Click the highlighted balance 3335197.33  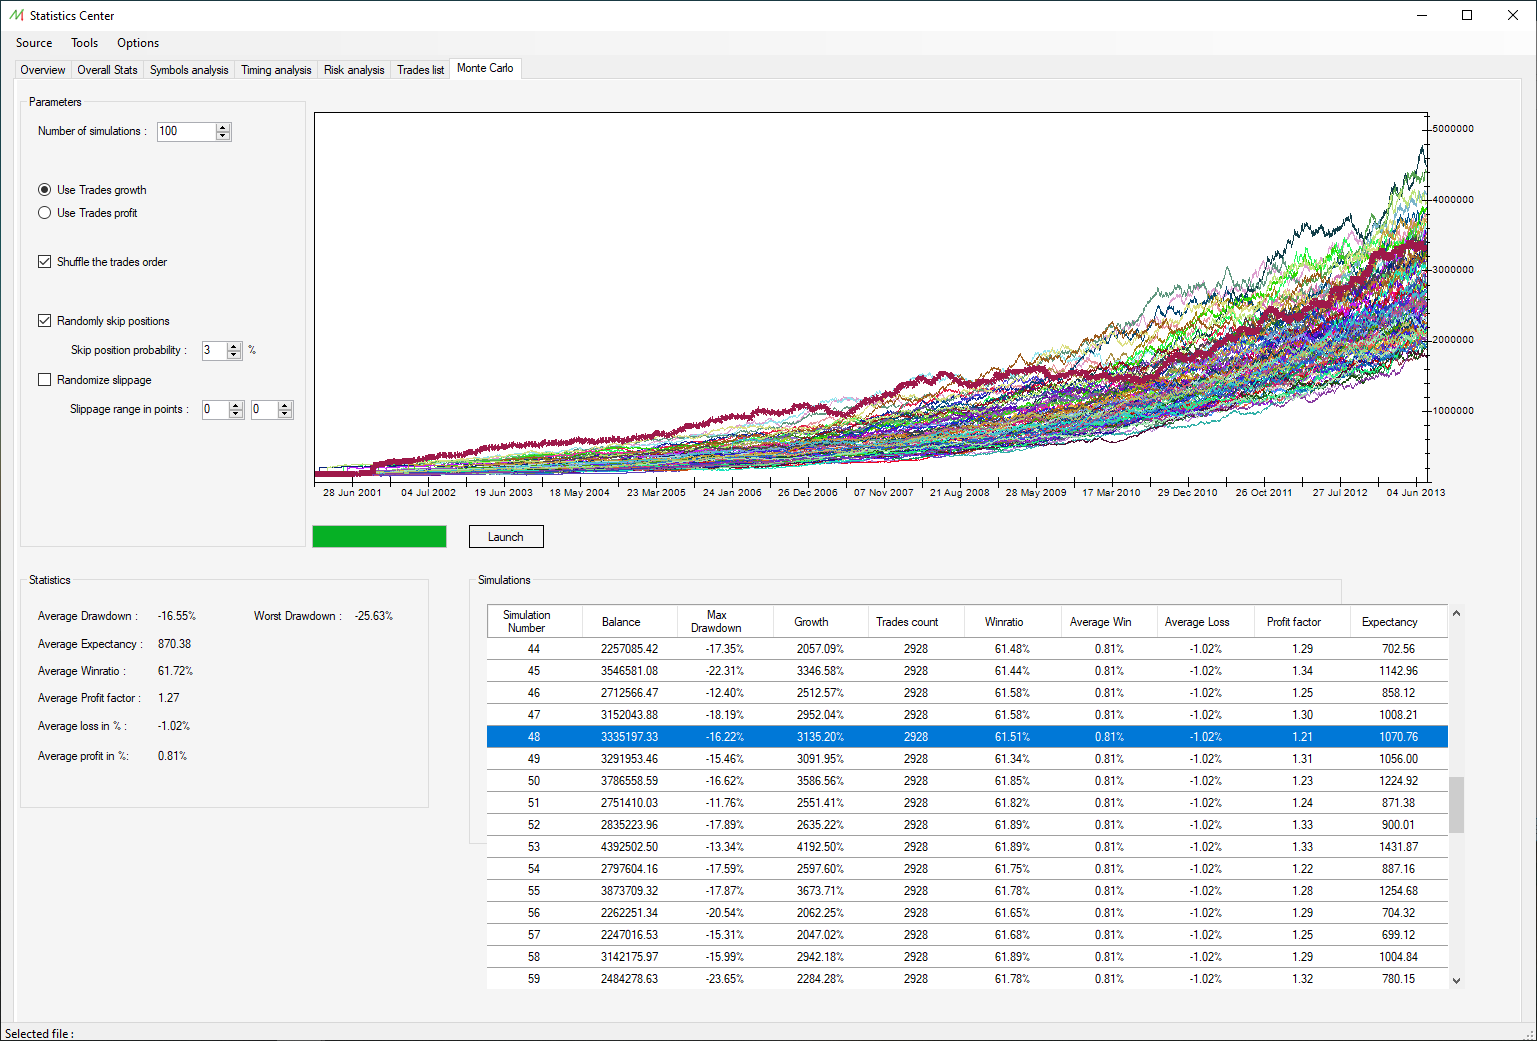(629, 737)
